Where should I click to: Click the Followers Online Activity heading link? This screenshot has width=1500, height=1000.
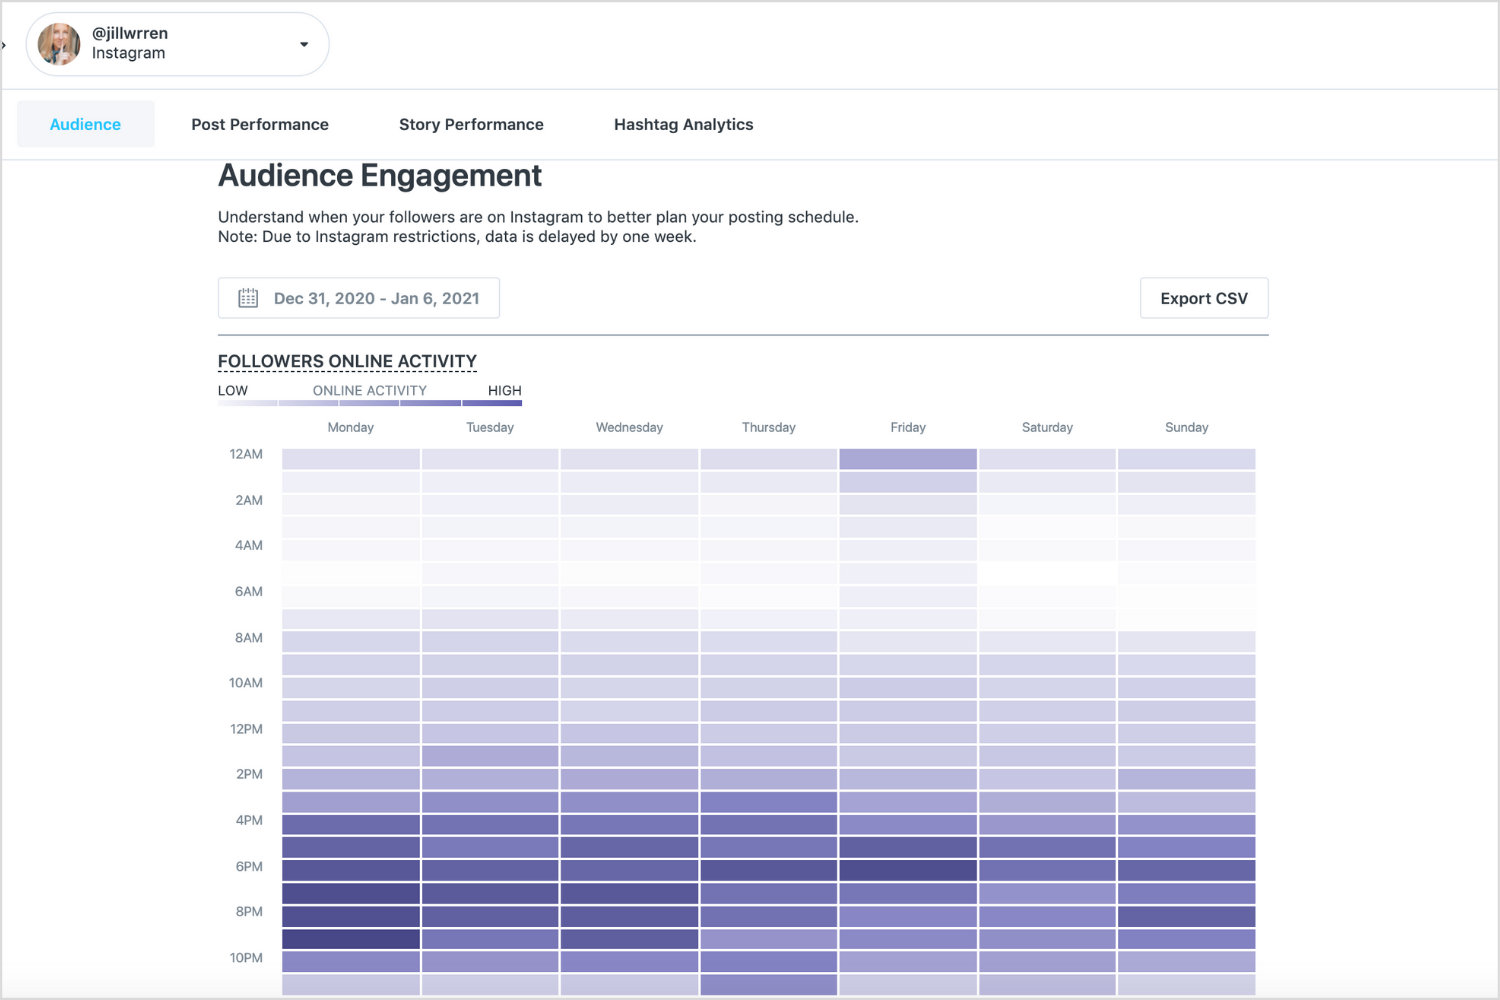[x=347, y=361]
